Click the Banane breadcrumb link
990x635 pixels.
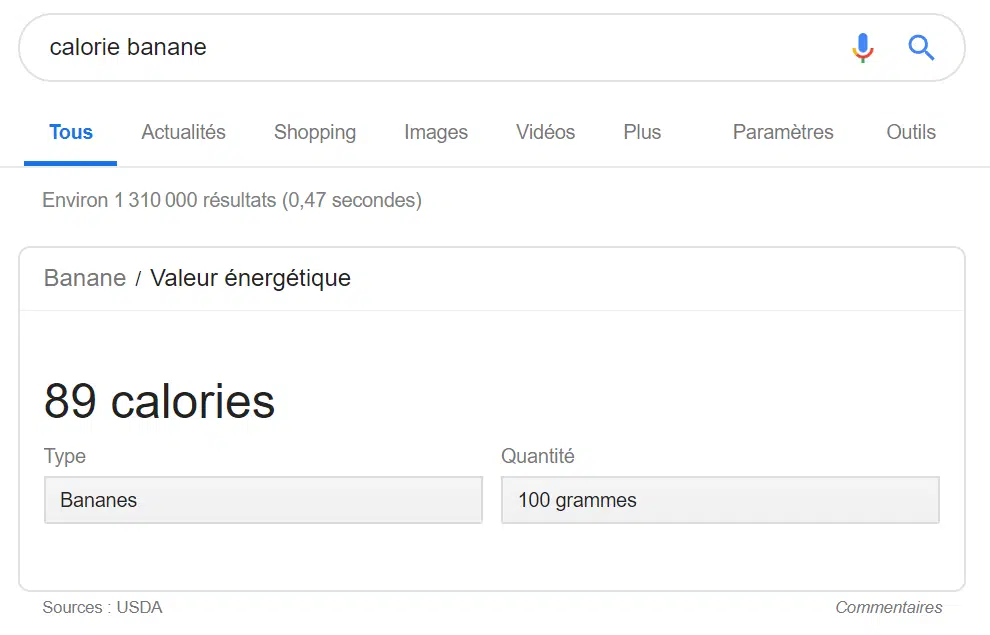tap(85, 278)
